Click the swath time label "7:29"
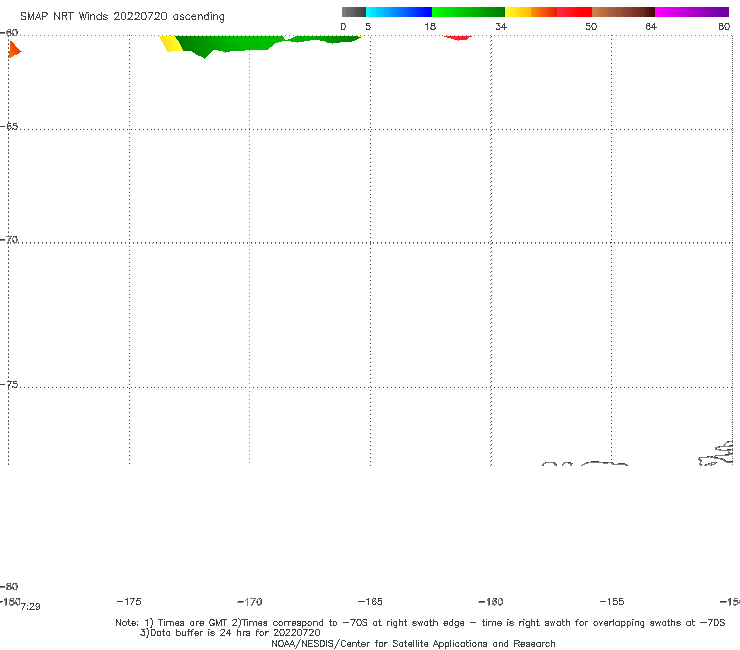 tap(31, 607)
